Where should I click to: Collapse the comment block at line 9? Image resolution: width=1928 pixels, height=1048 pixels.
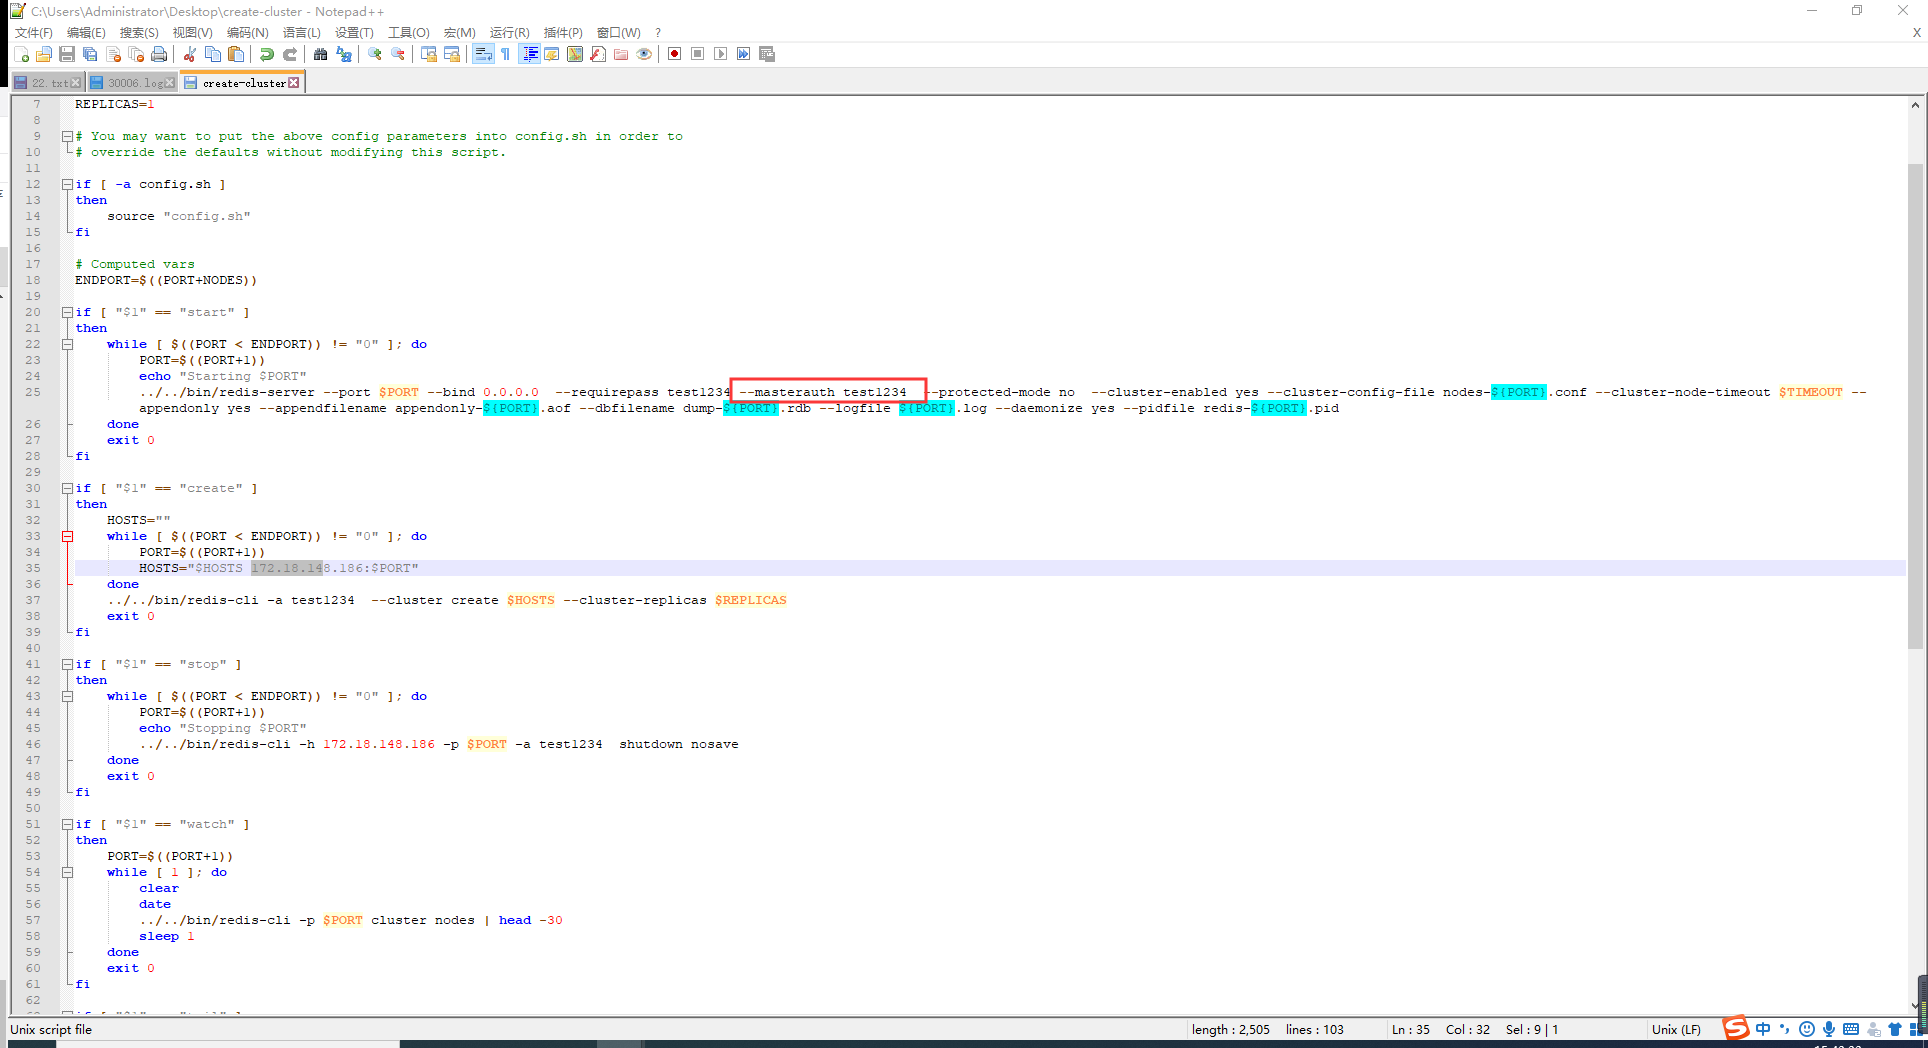(67, 136)
